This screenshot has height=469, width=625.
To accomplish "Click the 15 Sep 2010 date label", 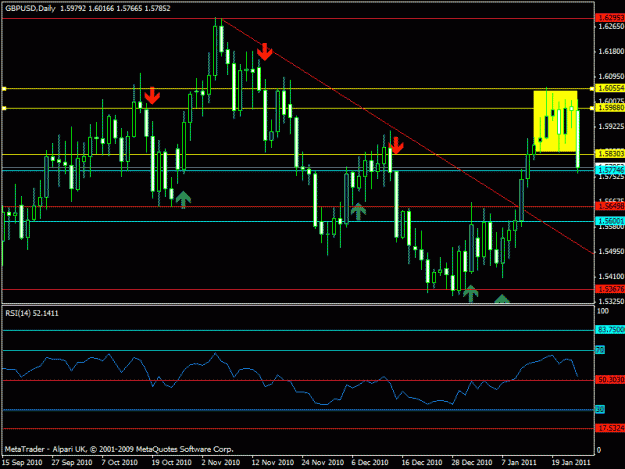I will tap(22, 463).
